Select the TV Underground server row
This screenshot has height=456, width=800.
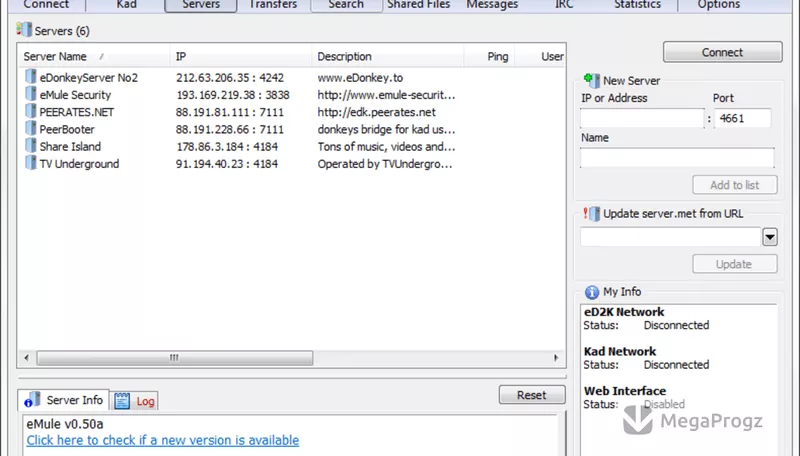tap(291, 164)
